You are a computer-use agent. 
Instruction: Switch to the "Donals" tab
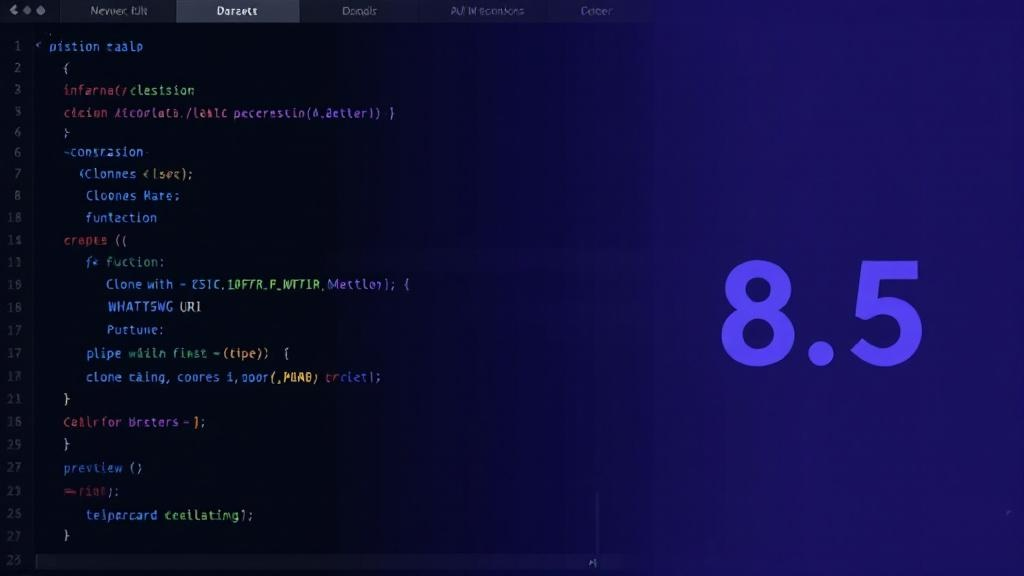pos(359,11)
